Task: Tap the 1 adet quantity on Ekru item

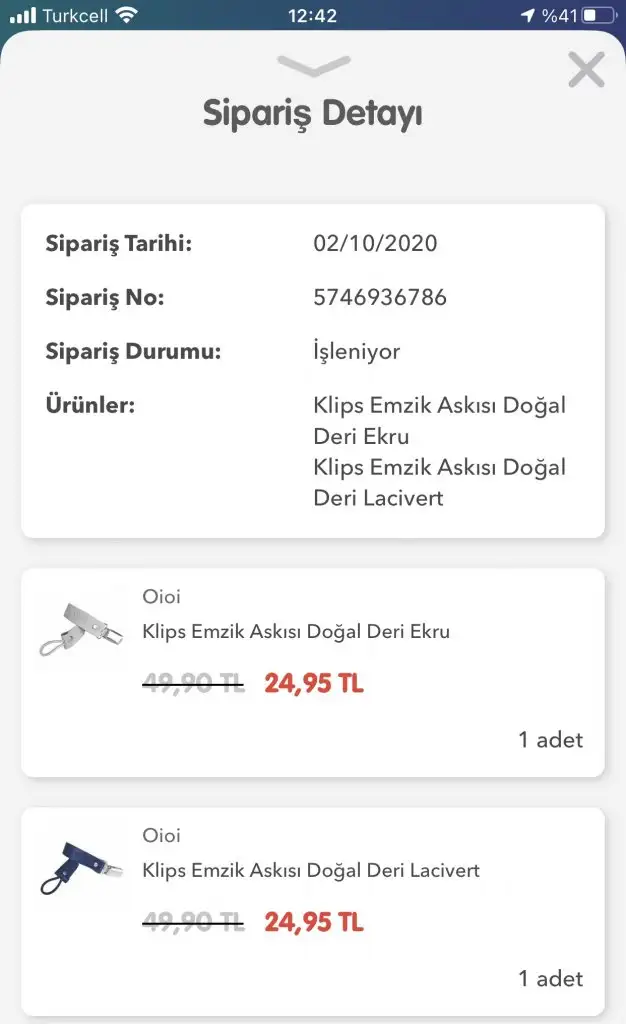Action: 550,741
